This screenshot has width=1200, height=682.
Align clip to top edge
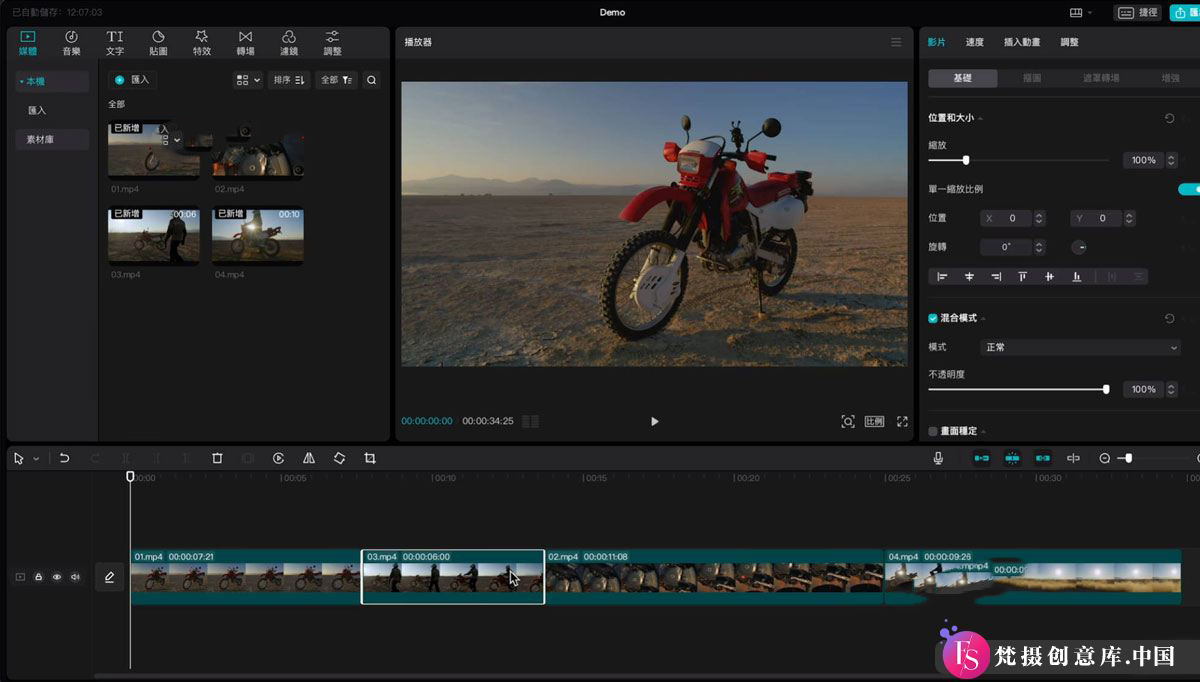pyautogui.click(x=1022, y=276)
